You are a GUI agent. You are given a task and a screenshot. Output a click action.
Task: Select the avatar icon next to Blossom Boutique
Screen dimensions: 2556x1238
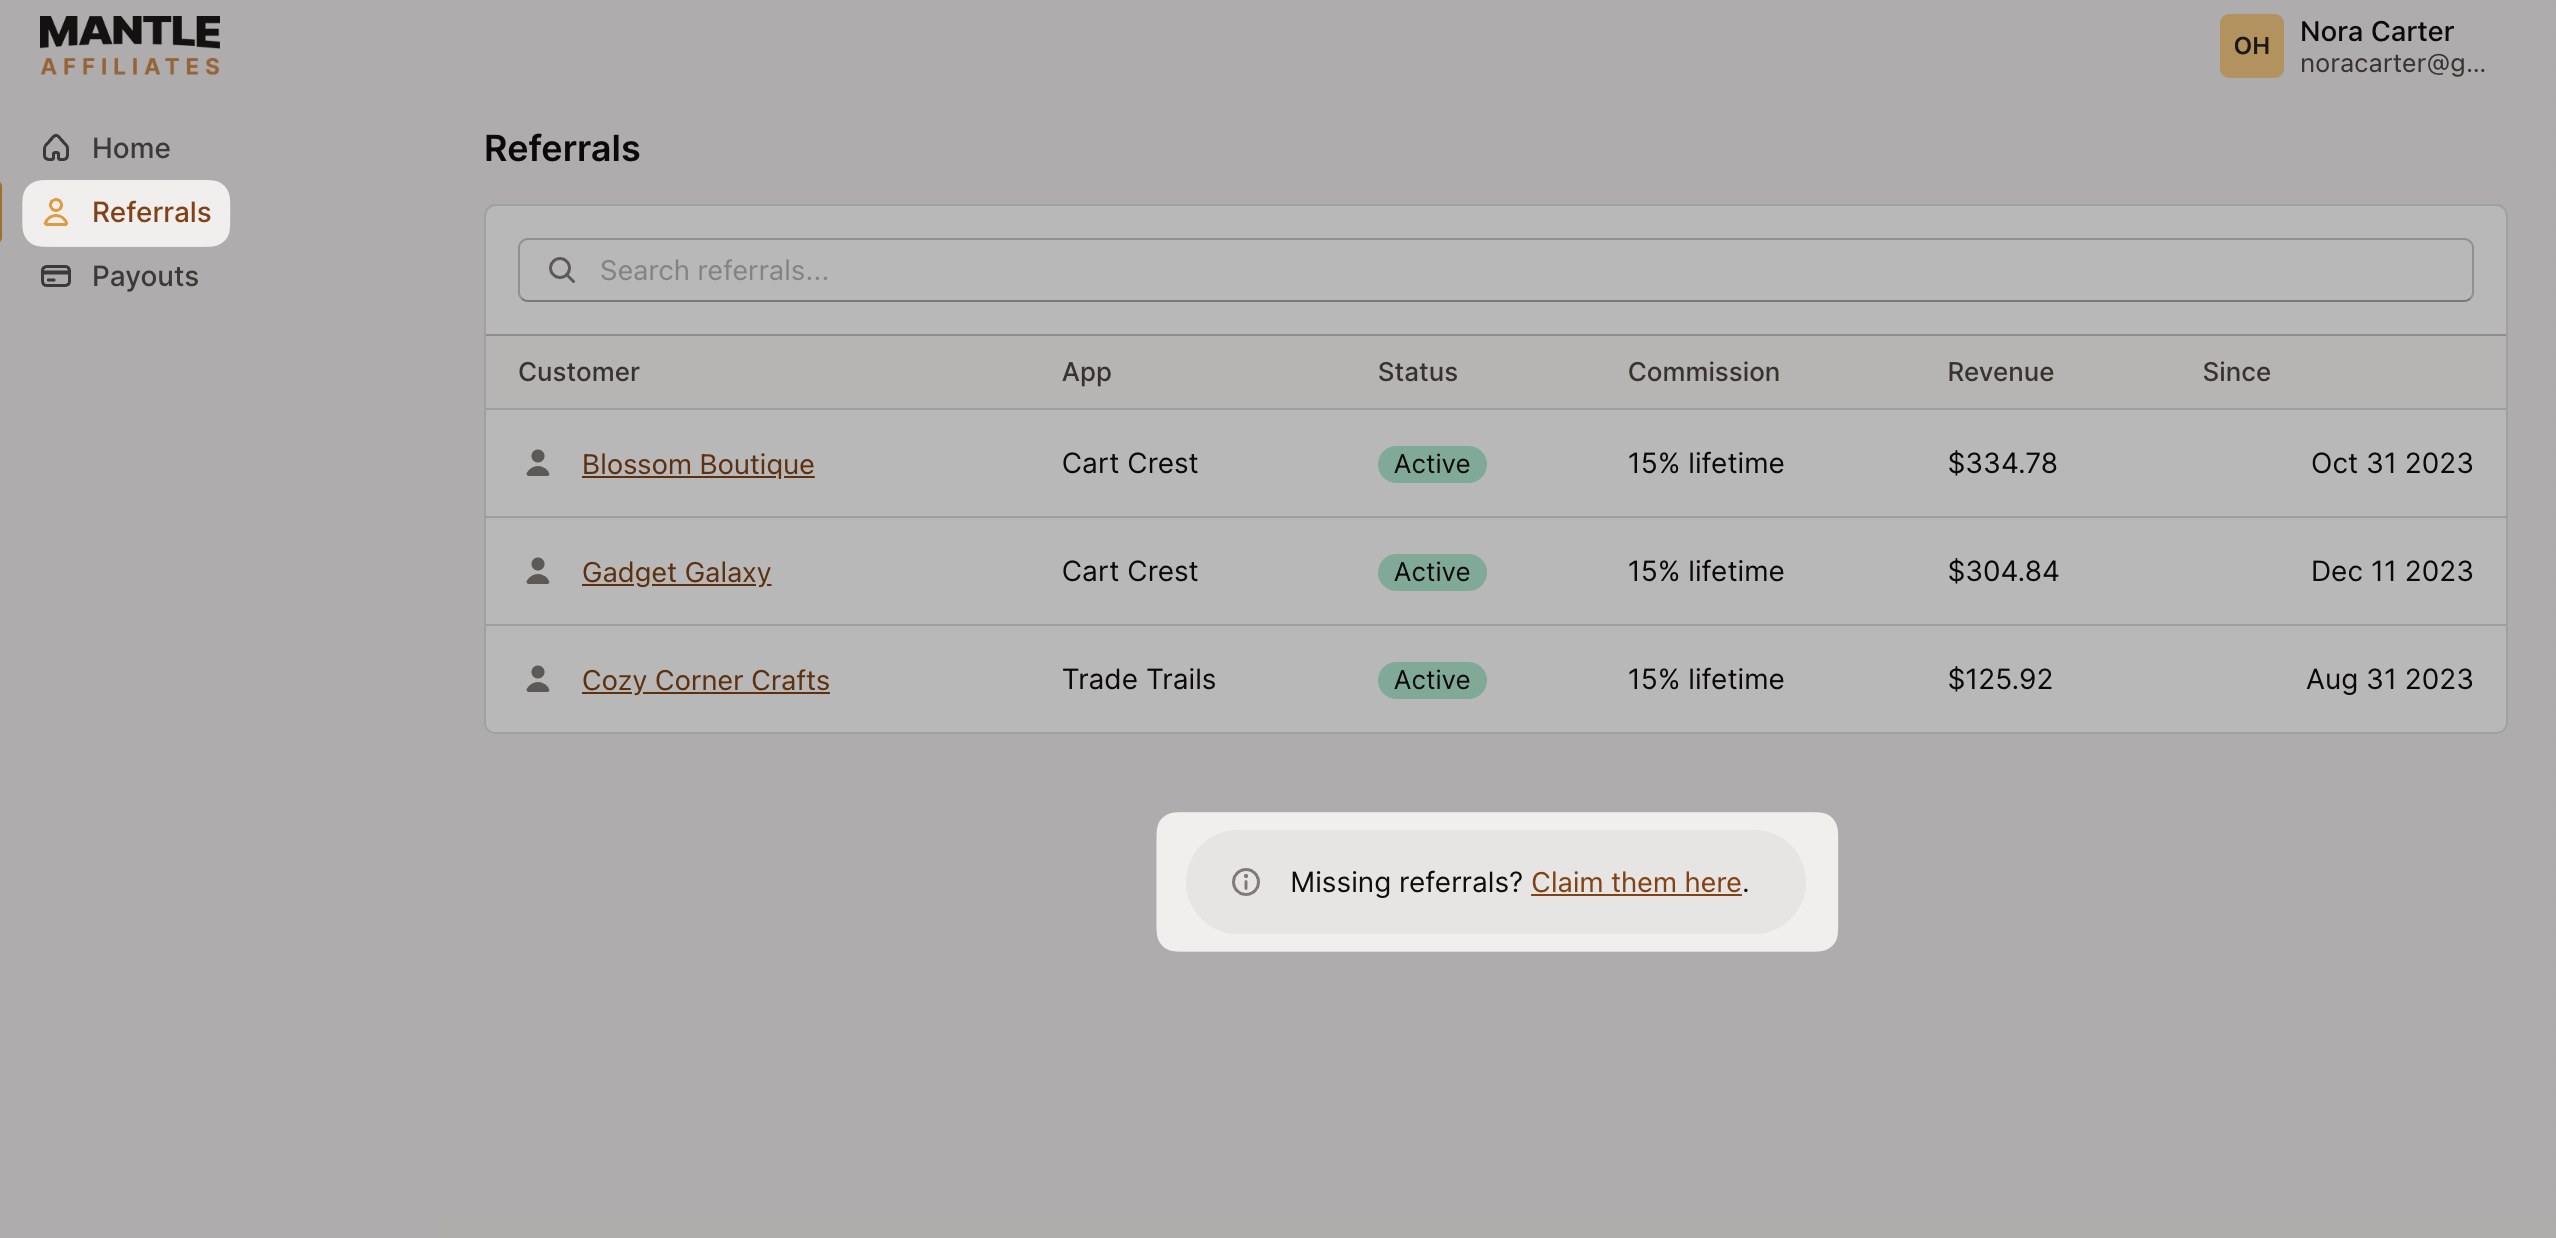[538, 462]
